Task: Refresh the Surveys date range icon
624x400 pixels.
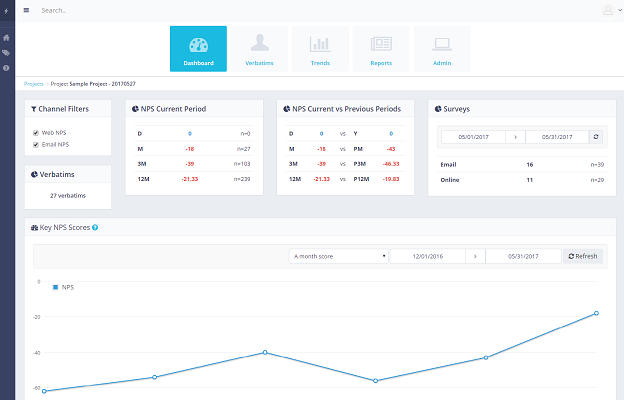Action: click(596, 137)
